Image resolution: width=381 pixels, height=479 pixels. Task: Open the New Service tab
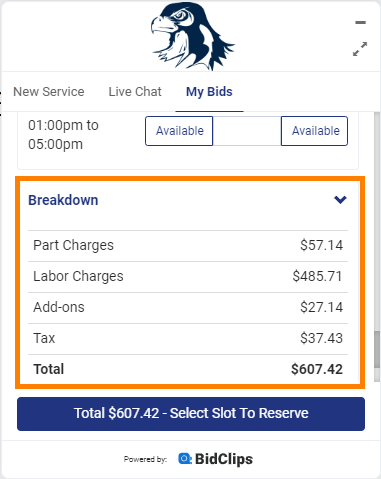coord(49,92)
